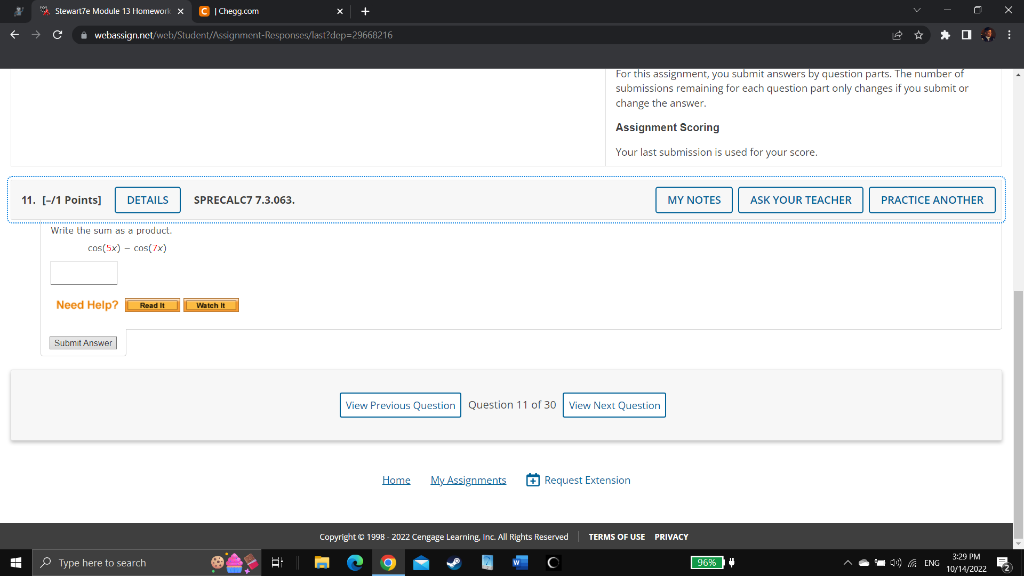Open the Watch It help button
The height and width of the screenshot is (576, 1024).
211,305
